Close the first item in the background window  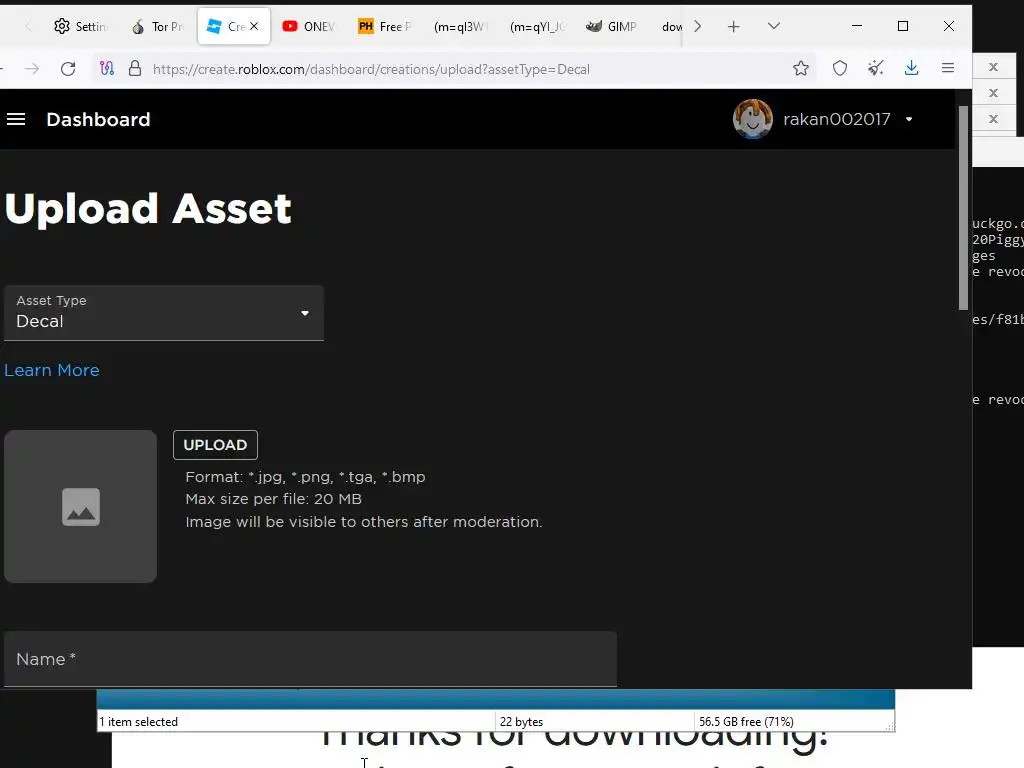click(x=993, y=67)
